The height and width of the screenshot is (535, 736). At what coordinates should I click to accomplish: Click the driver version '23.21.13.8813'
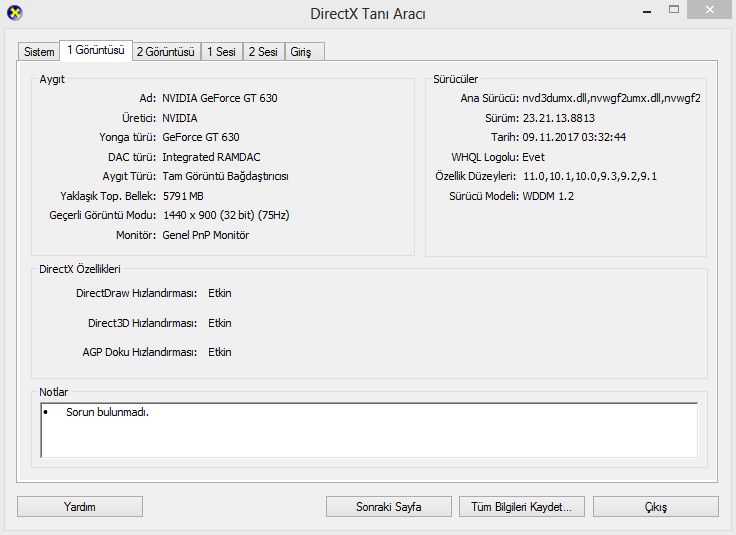559,118
